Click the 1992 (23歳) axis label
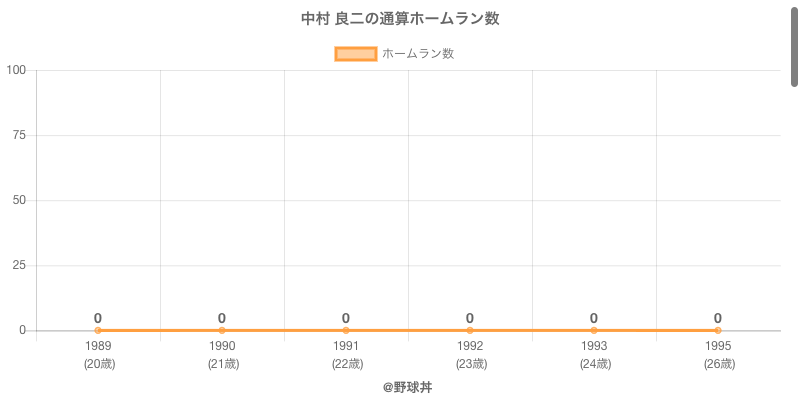Viewport: 800px width, 400px height. [470, 355]
